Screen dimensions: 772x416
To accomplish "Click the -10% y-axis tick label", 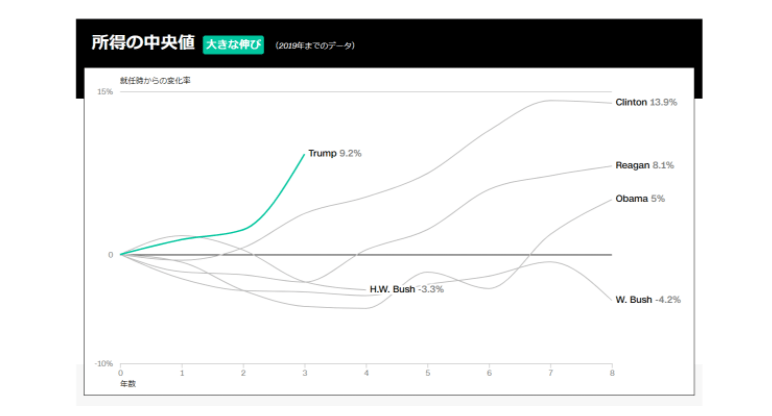I will click(103, 364).
